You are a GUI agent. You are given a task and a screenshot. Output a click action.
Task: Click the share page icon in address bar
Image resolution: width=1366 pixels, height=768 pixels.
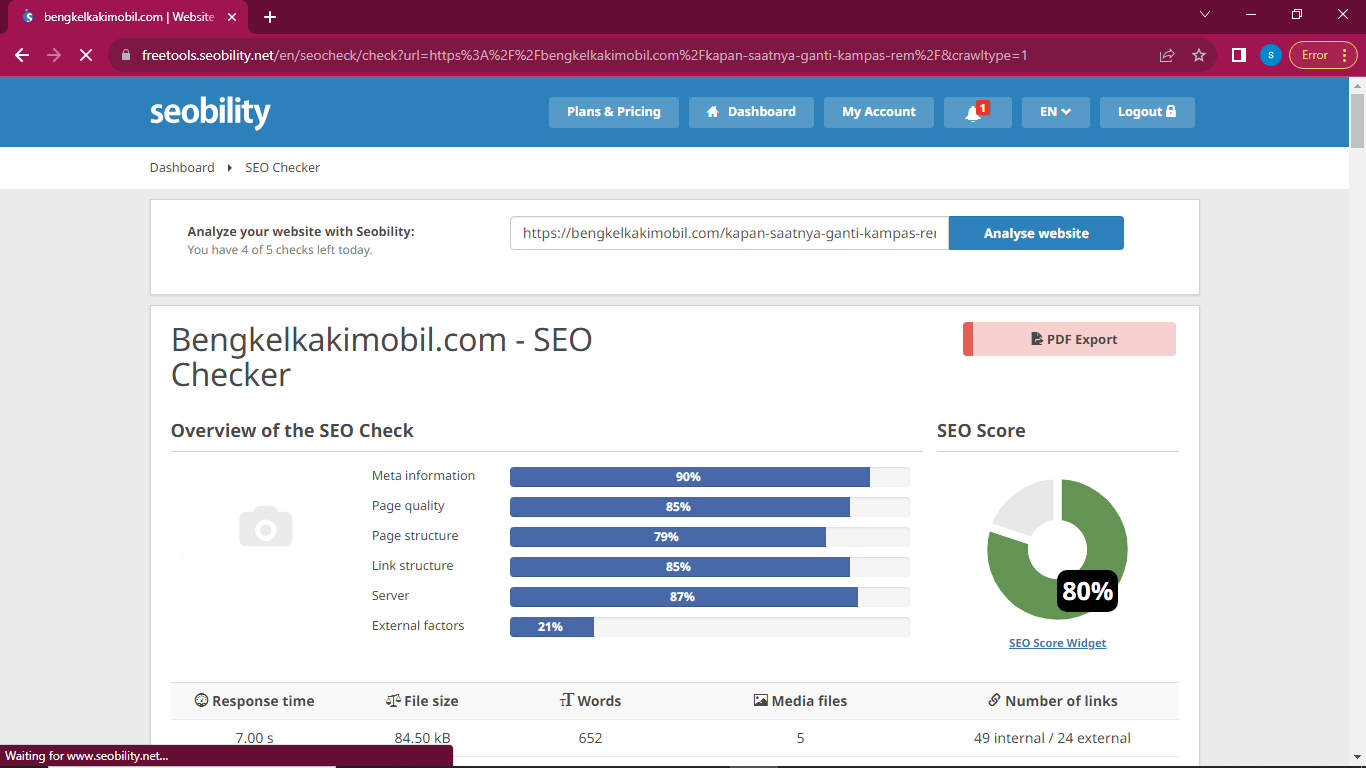[1167, 55]
